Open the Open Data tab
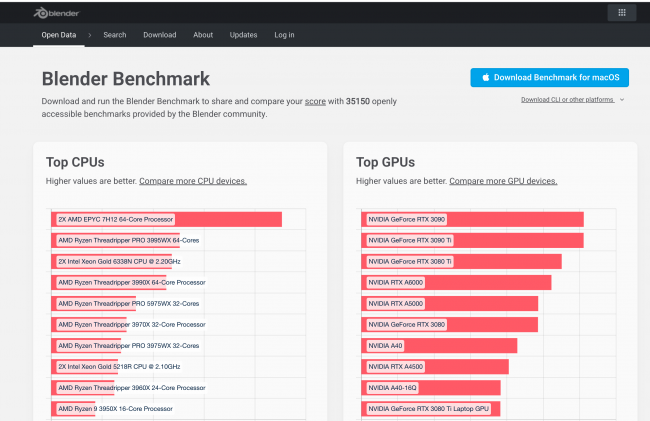Viewport: 650px width, 421px height. pyautogui.click(x=59, y=35)
